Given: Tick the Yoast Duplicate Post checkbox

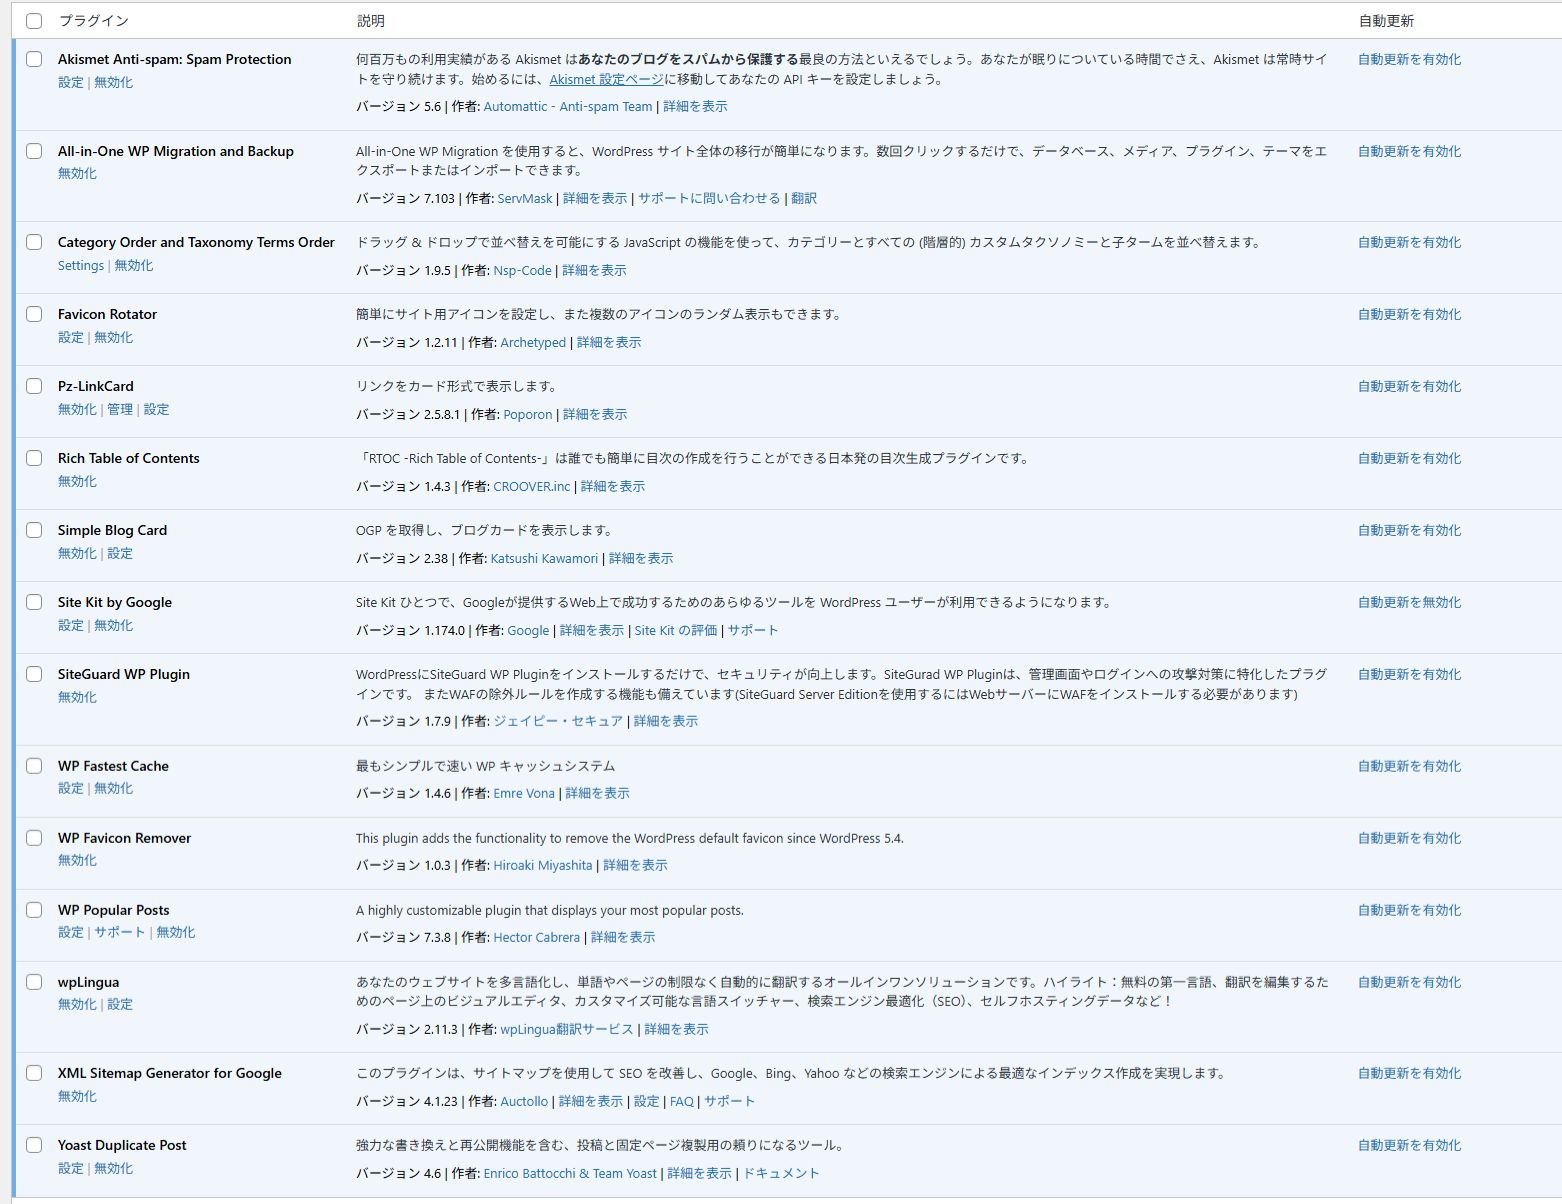Looking at the screenshot, I should (34, 1145).
